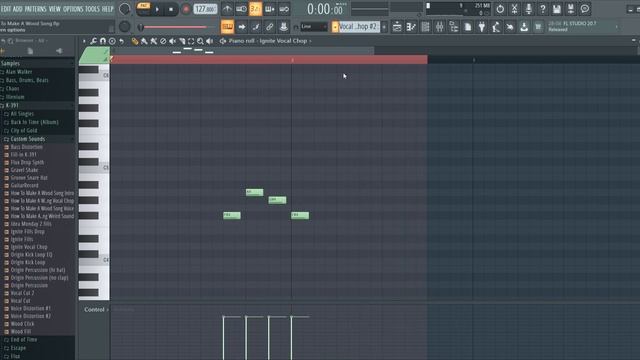Viewport: 640px width, 360px height.
Task: Select the Playback speaker tool
Action: point(210,41)
